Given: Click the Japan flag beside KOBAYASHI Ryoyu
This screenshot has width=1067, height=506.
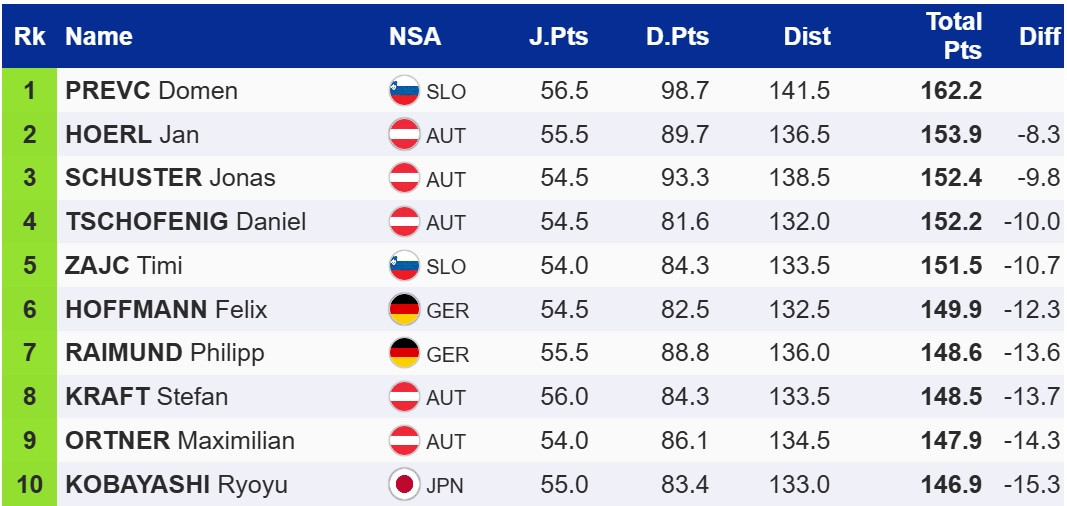Looking at the screenshot, I should [x=404, y=485].
